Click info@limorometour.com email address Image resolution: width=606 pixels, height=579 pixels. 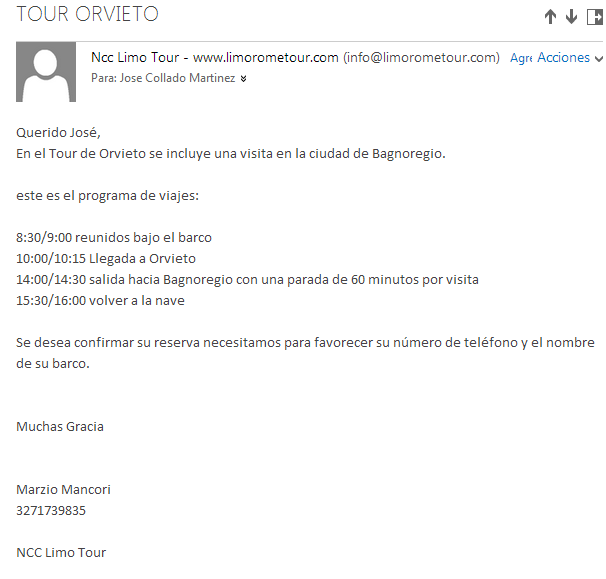421,58
